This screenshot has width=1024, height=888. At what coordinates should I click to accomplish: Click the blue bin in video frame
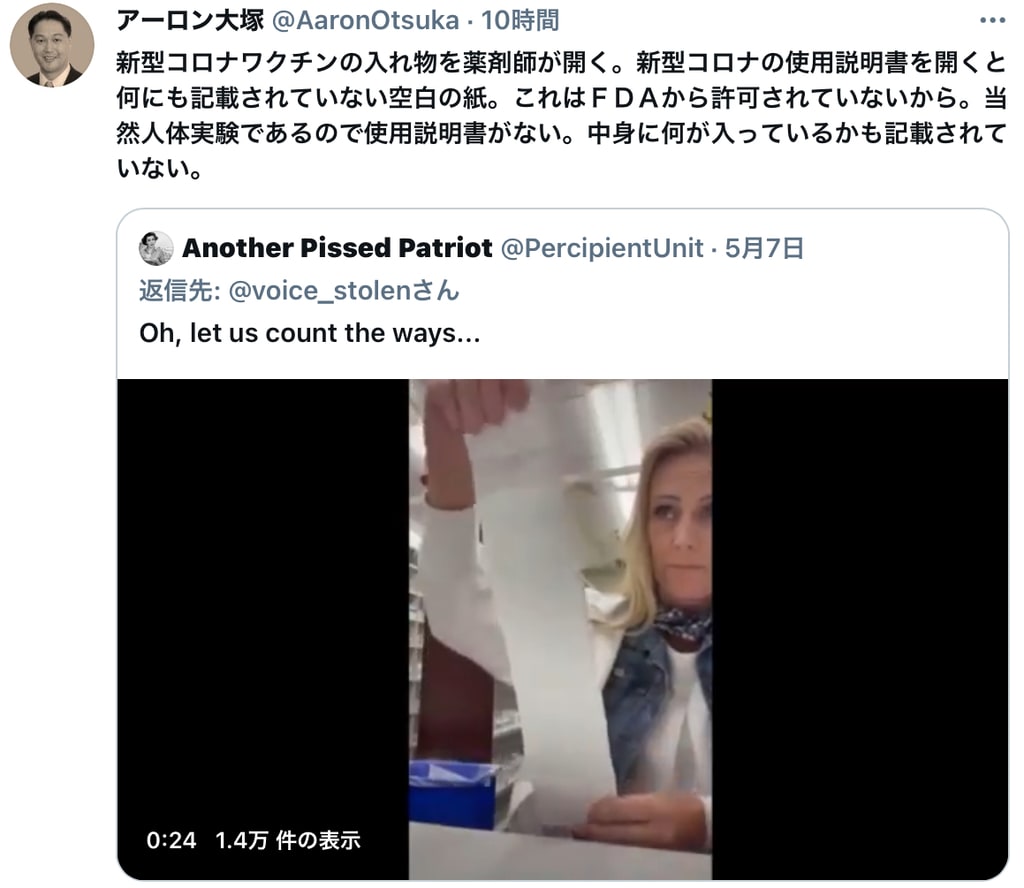(x=453, y=795)
